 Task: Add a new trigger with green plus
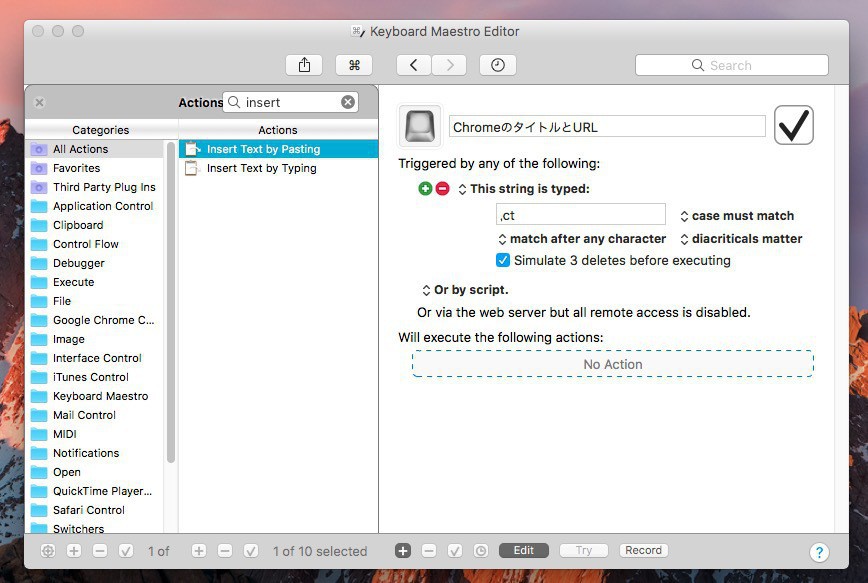(425, 189)
